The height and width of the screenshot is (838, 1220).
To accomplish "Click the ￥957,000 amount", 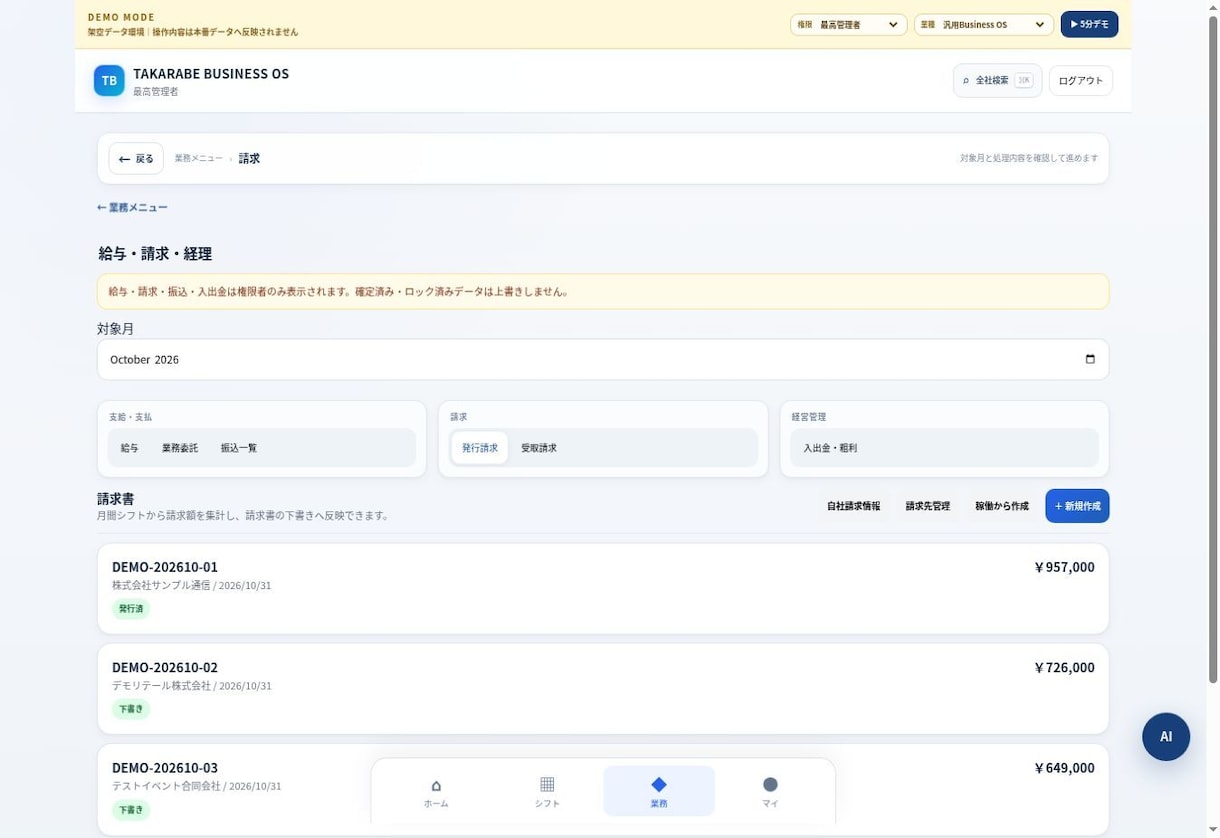I will click(1064, 567).
